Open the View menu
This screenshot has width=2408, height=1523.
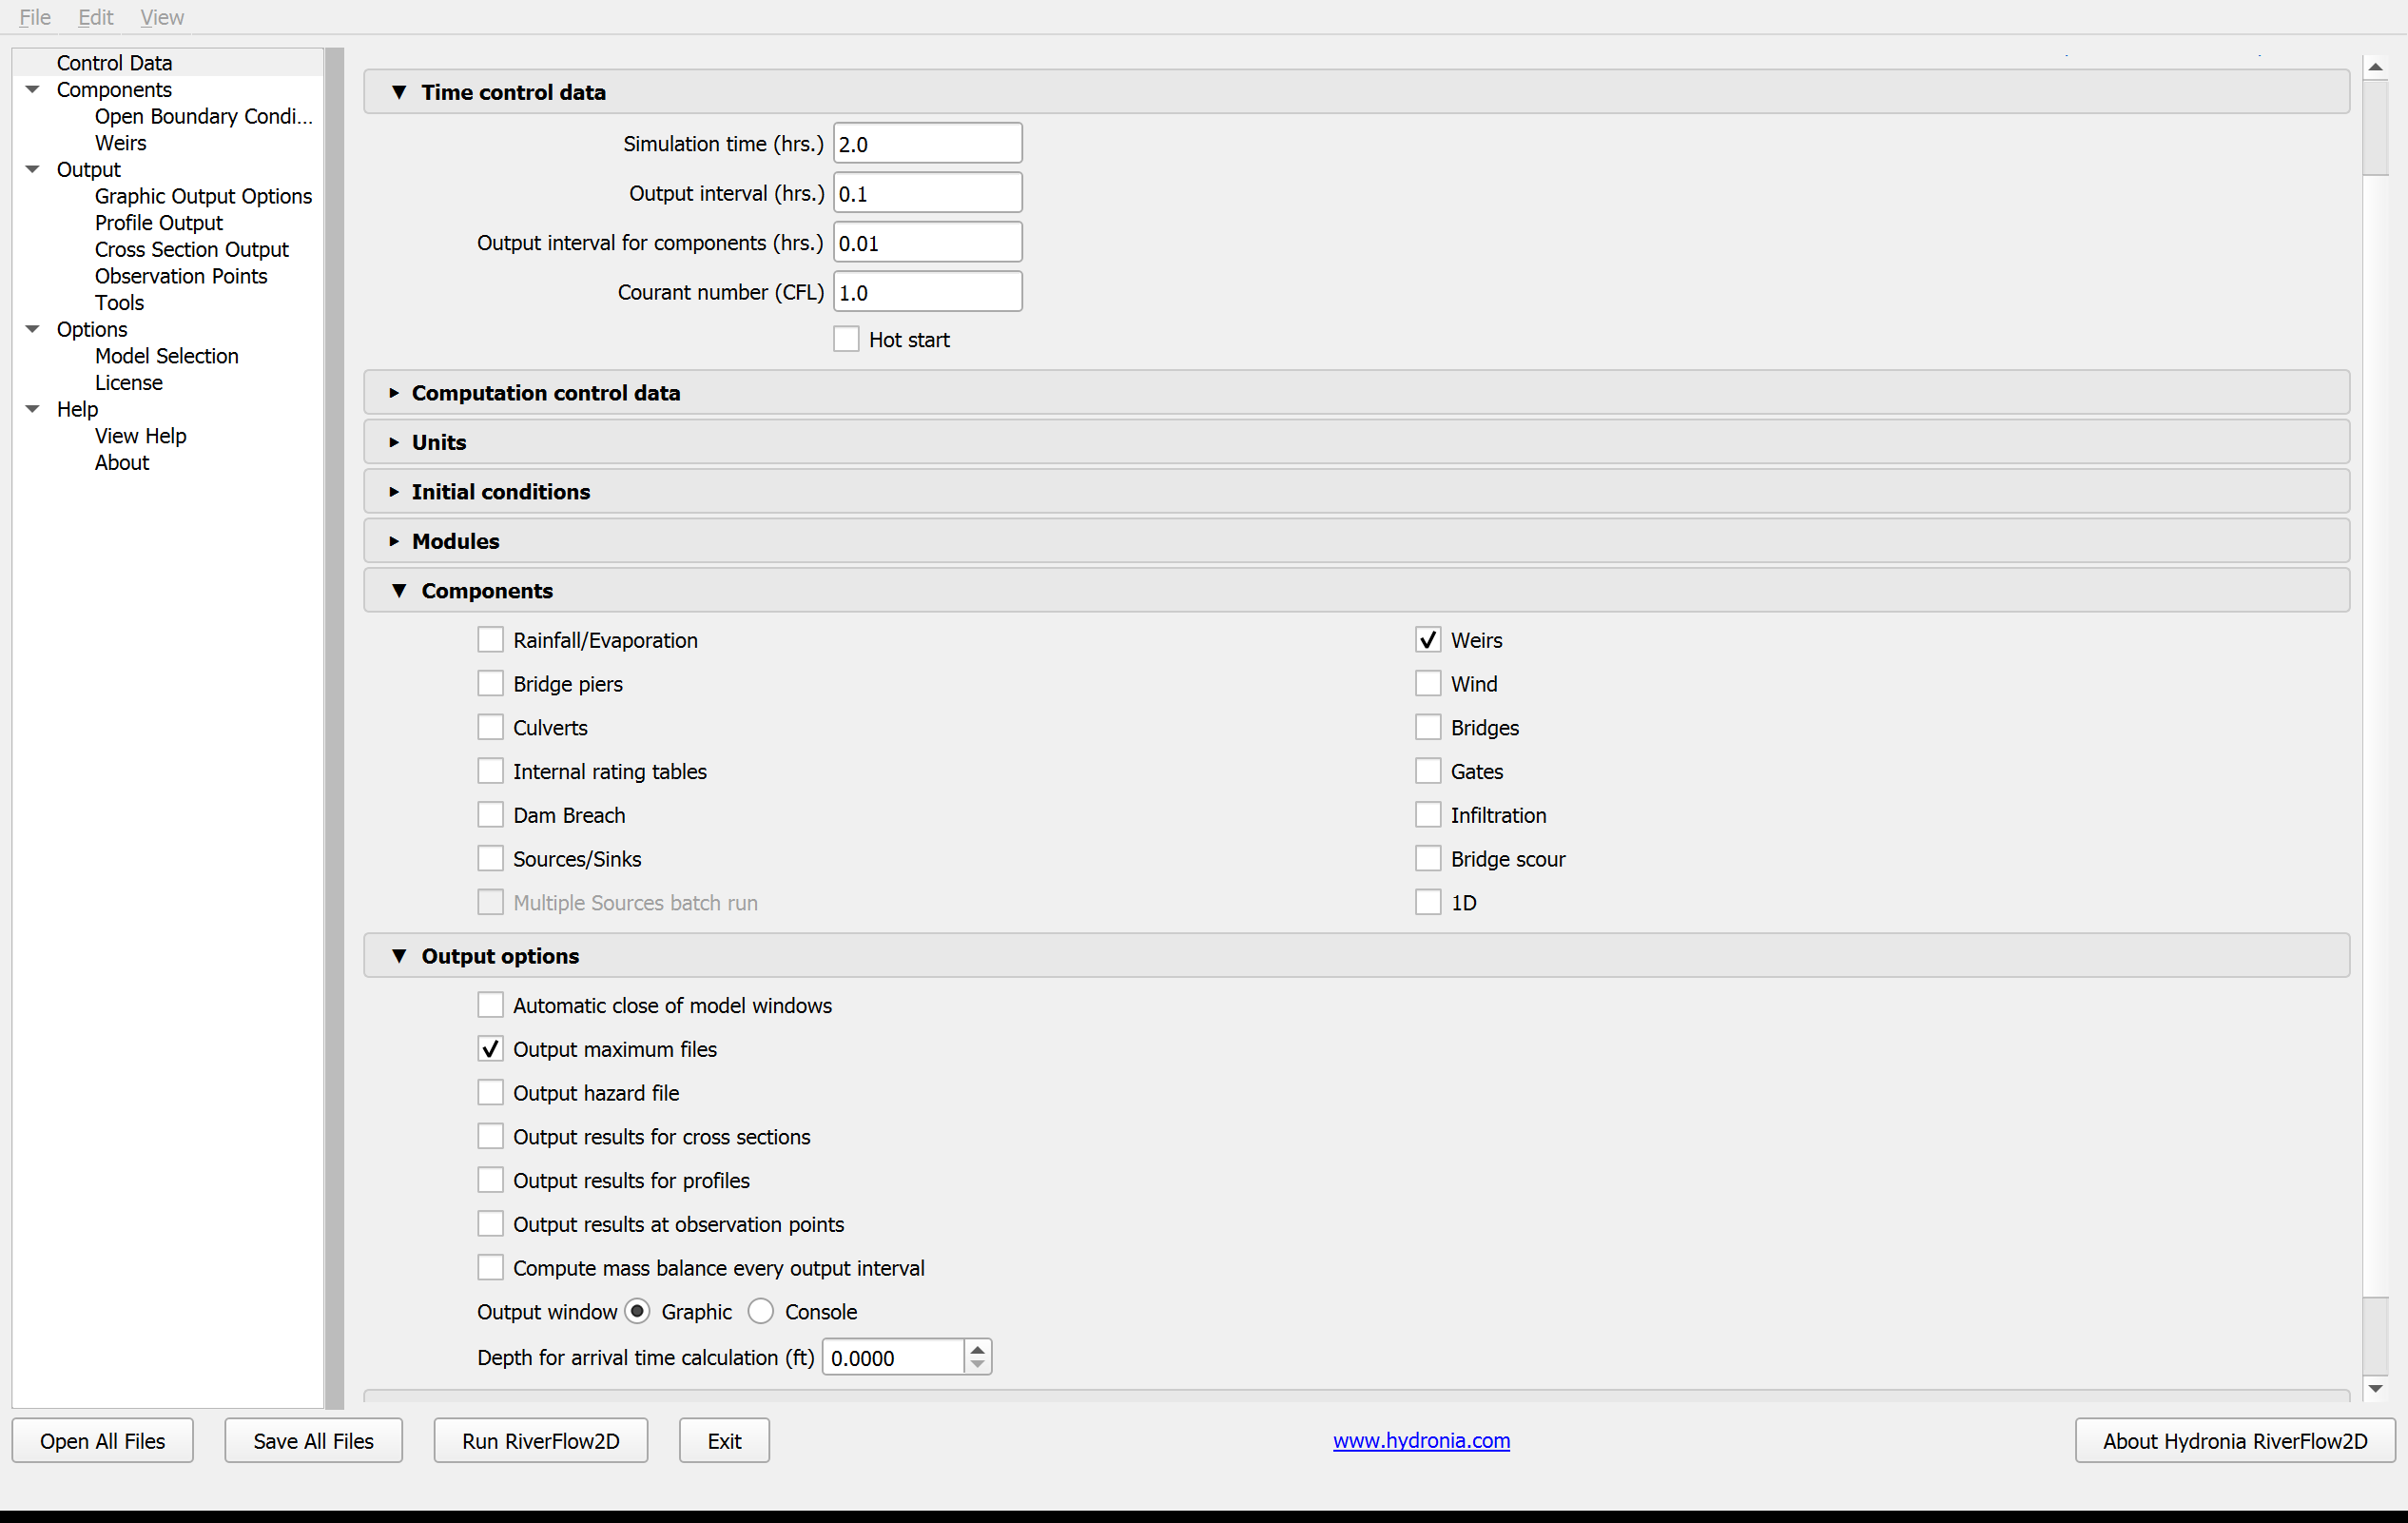pyautogui.click(x=162, y=17)
